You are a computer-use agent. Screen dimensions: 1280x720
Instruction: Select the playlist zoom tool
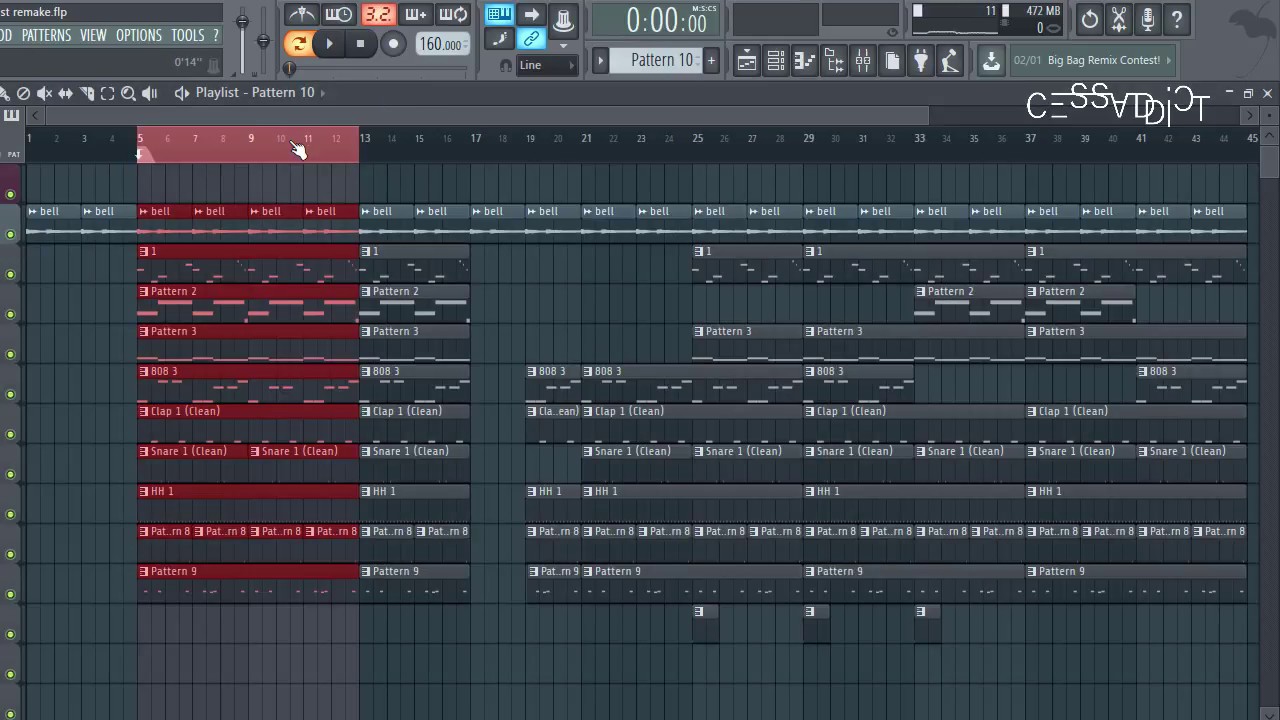[128, 93]
